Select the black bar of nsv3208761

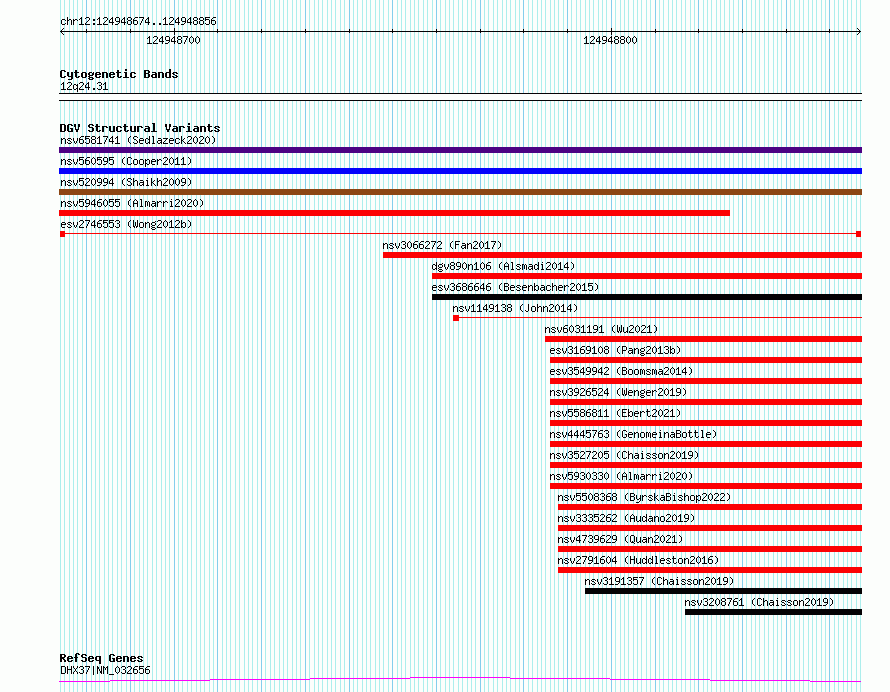pos(774,612)
